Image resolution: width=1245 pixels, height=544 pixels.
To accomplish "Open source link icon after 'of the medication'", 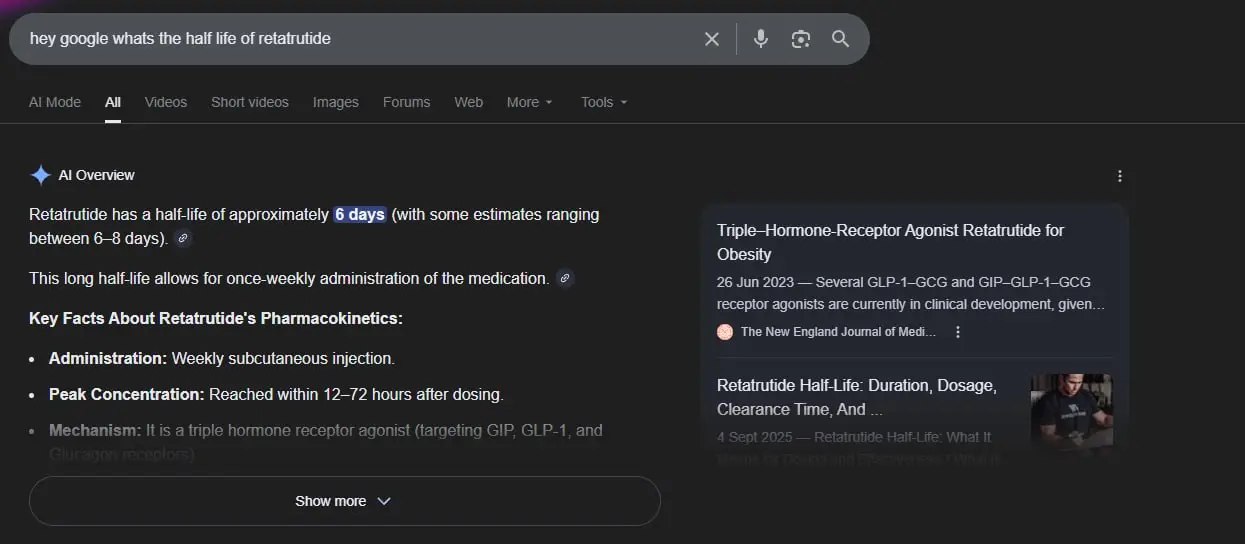I will tap(565, 278).
